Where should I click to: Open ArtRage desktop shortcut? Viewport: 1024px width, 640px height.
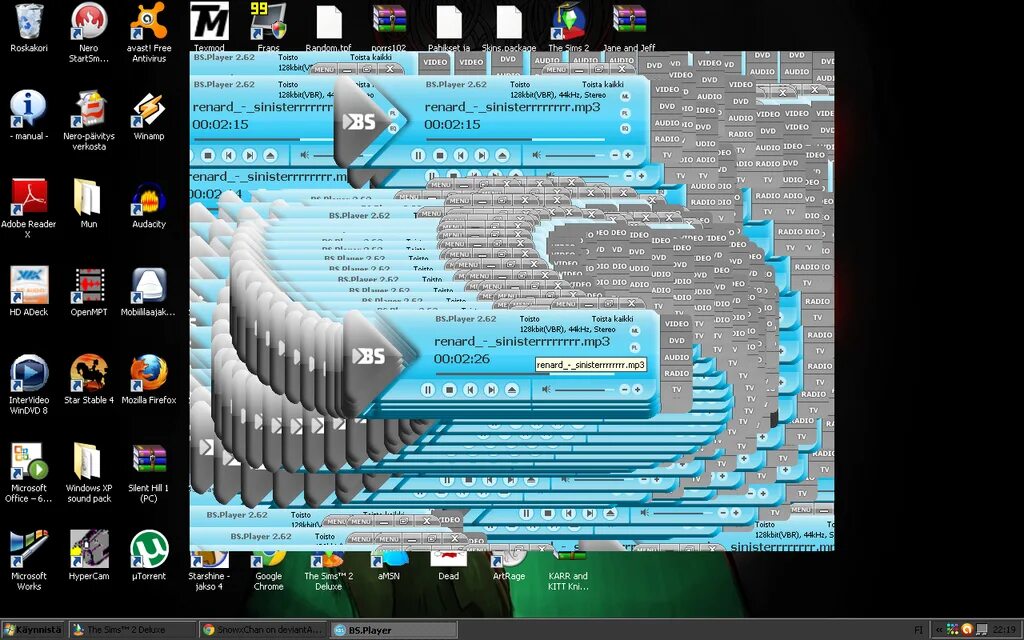[509, 566]
